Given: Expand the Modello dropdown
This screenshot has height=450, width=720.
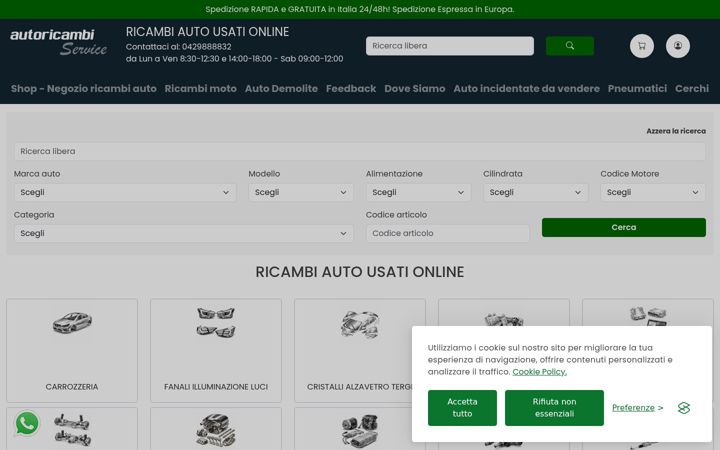Looking at the screenshot, I should [301, 192].
